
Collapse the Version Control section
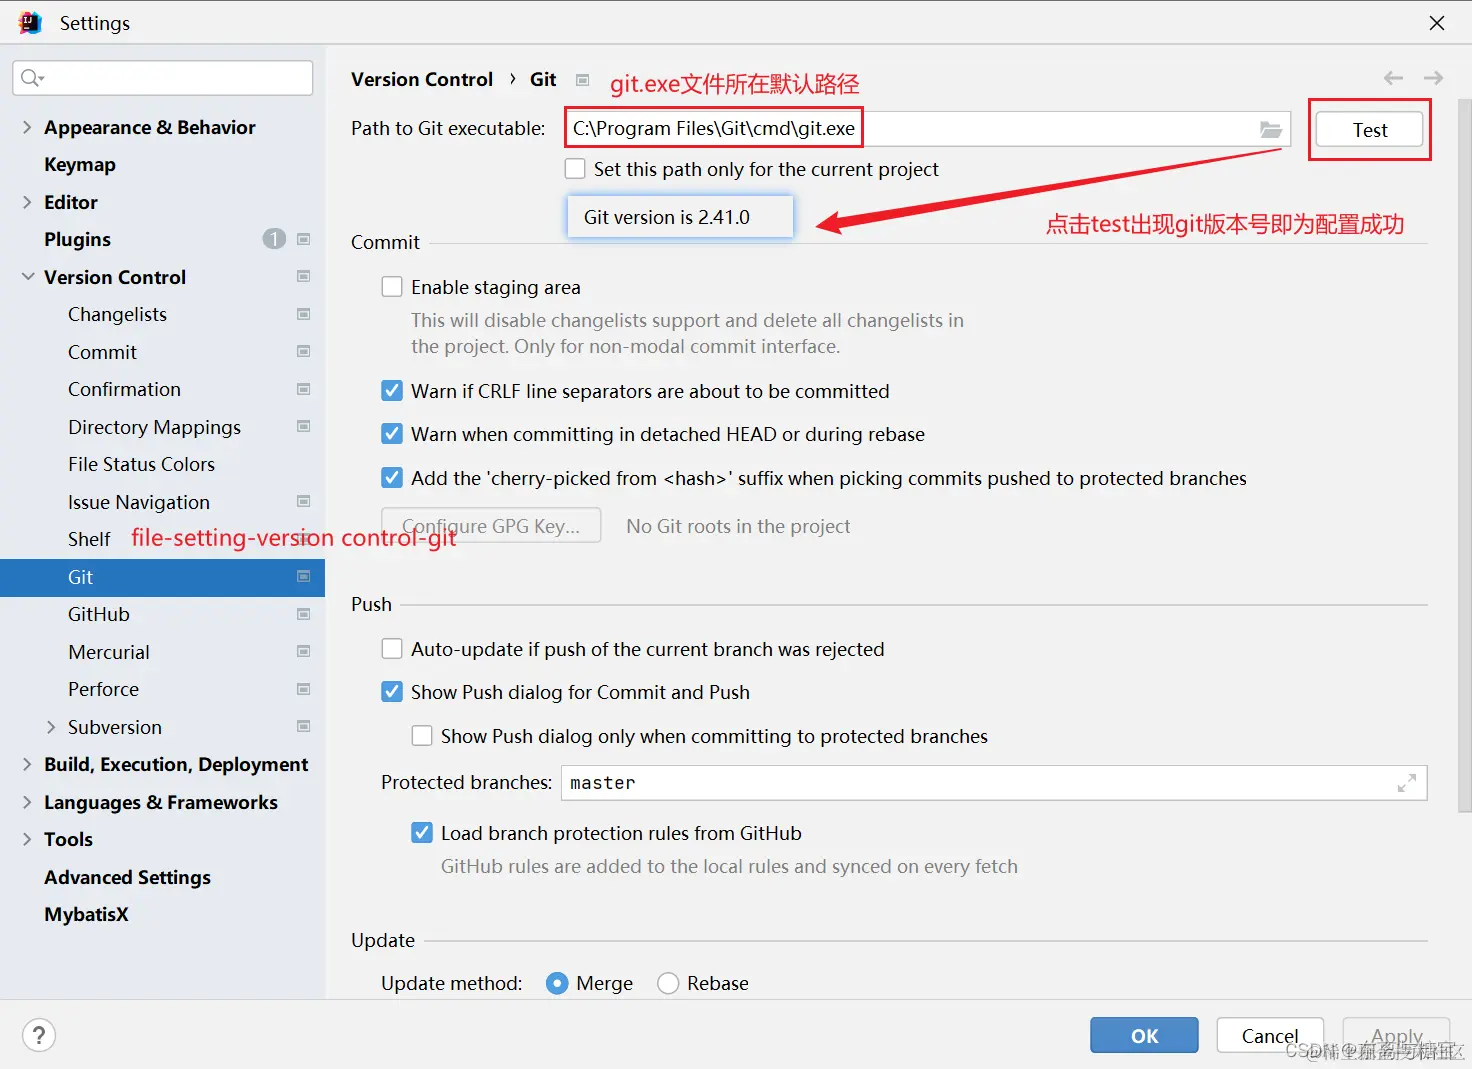click(x=28, y=277)
